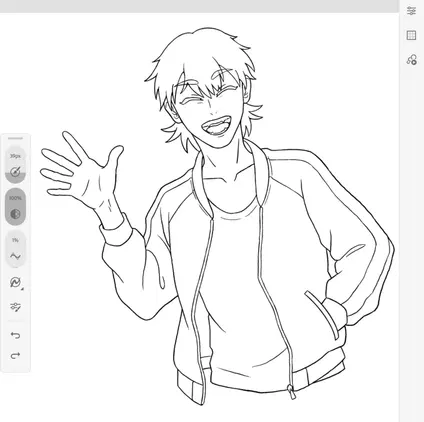Open the brush stroke type picker
Image resolution: width=424 pixels, height=422 pixels.
tap(15, 282)
